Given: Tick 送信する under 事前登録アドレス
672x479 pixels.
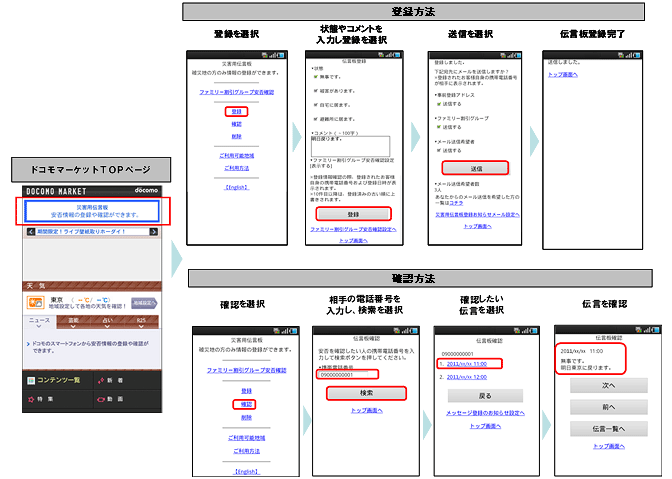Looking at the screenshot, I should [439, 104].
